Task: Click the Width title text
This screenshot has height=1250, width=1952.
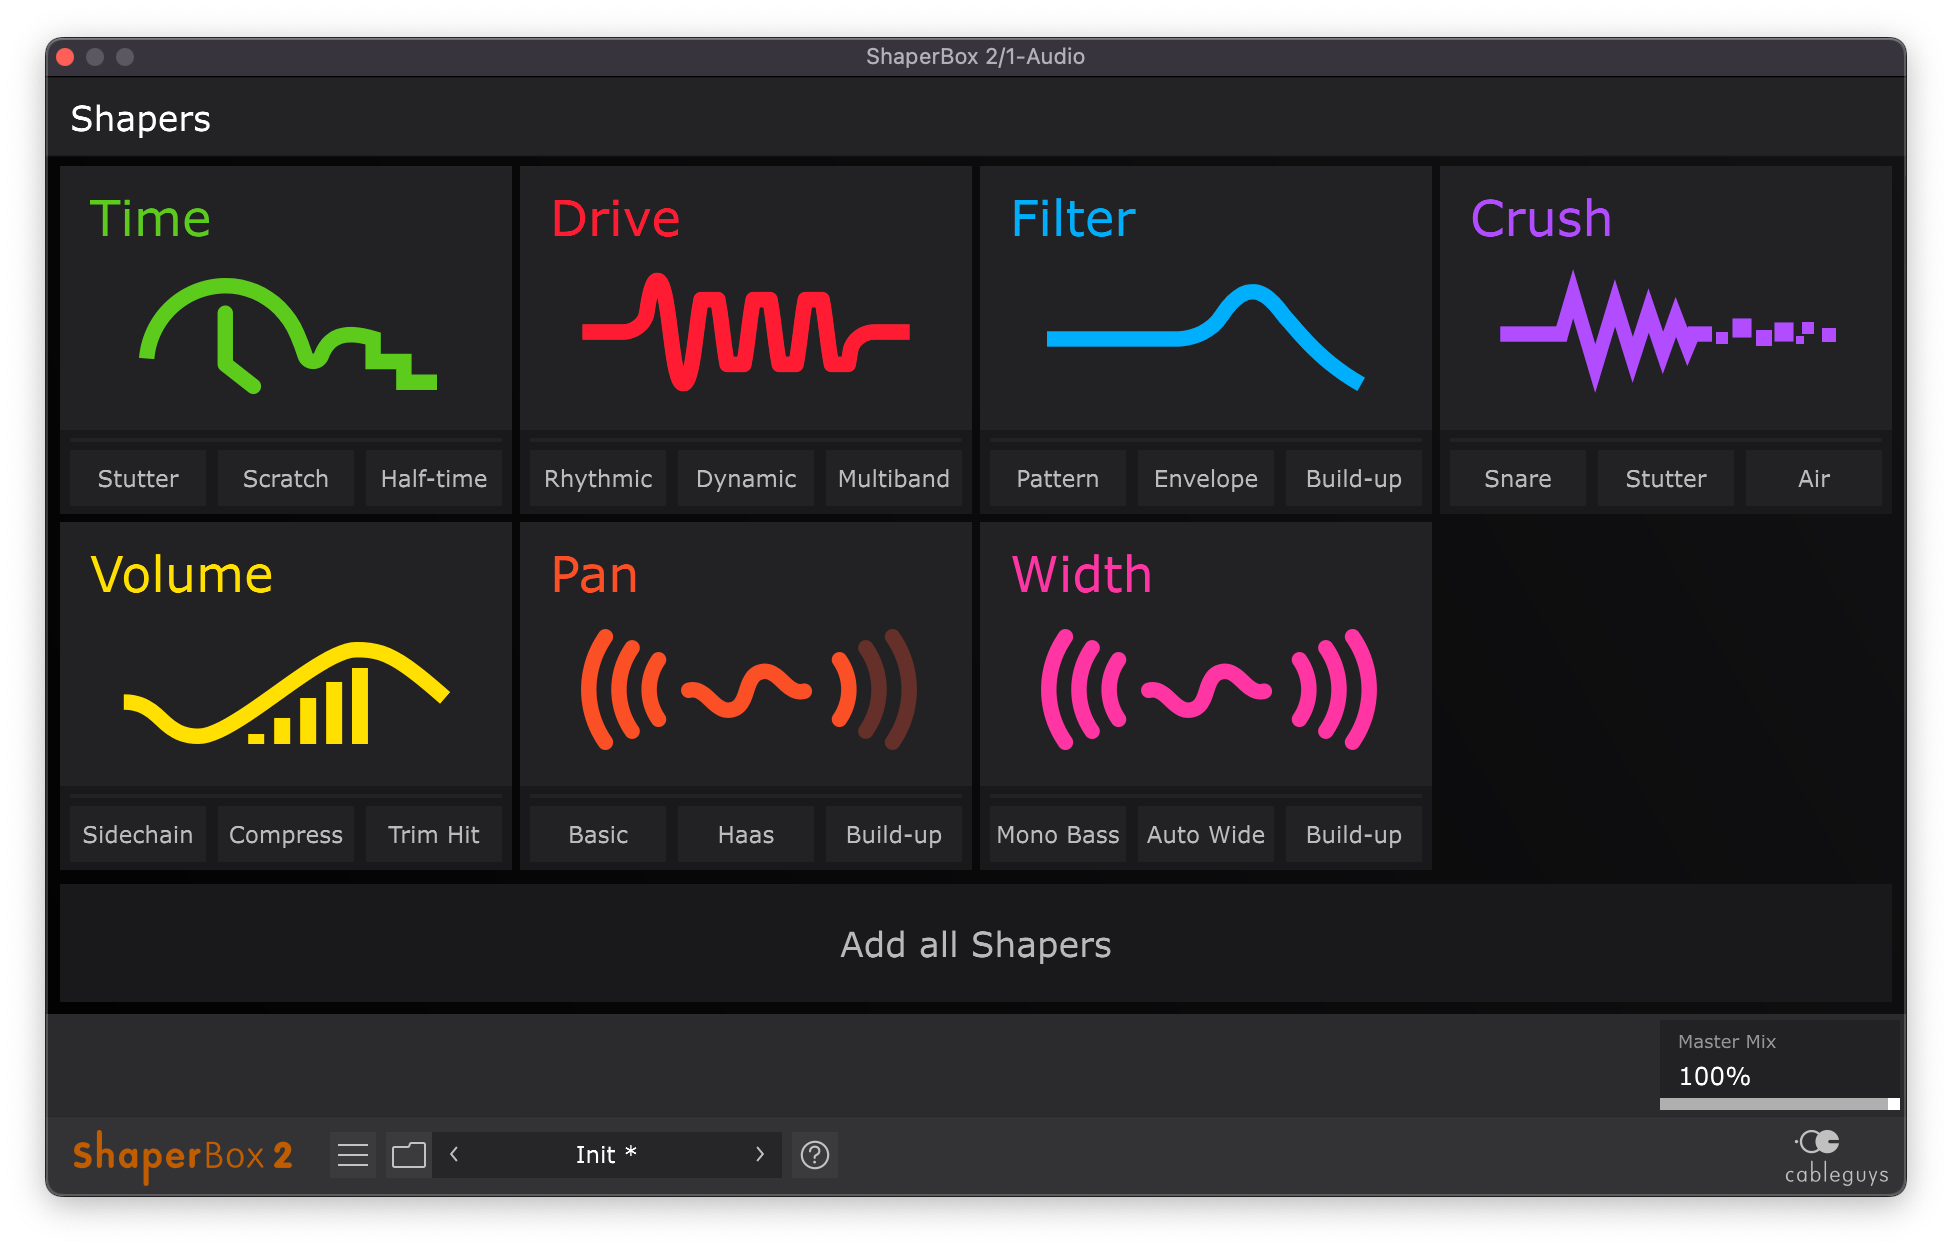Action: pos(1082,574)
